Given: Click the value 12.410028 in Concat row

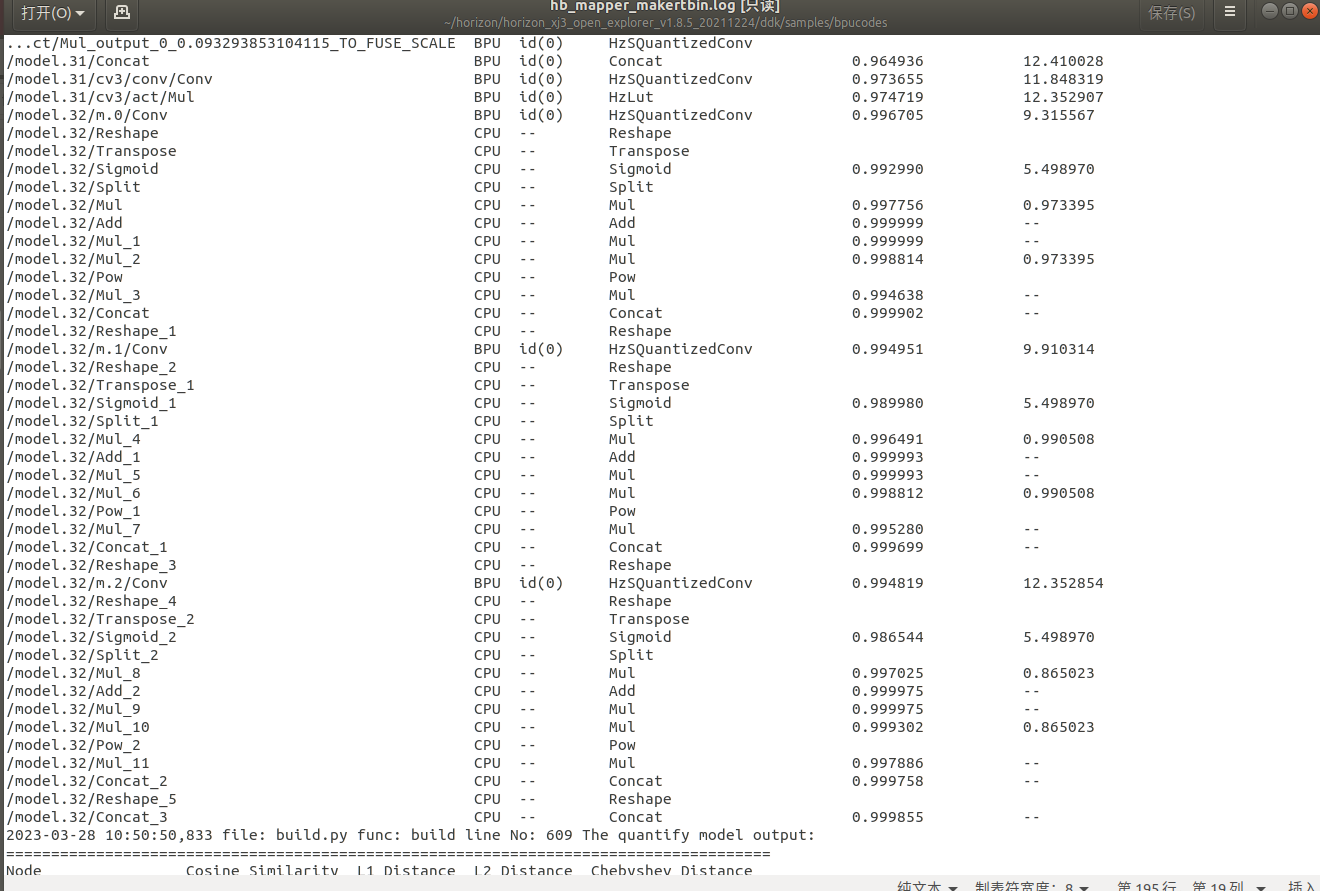Looking at the screenshot, I should pyautogui.click(x=1063, y=61).
